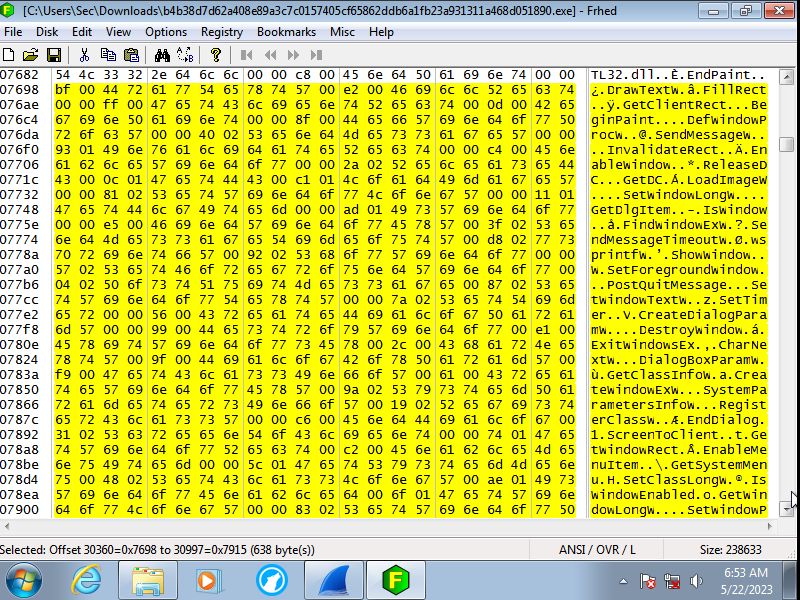The height and width of the screenshot is (600, 800).
Task: Click the vertical scrollbar thumb
Action: coord(786,144)
